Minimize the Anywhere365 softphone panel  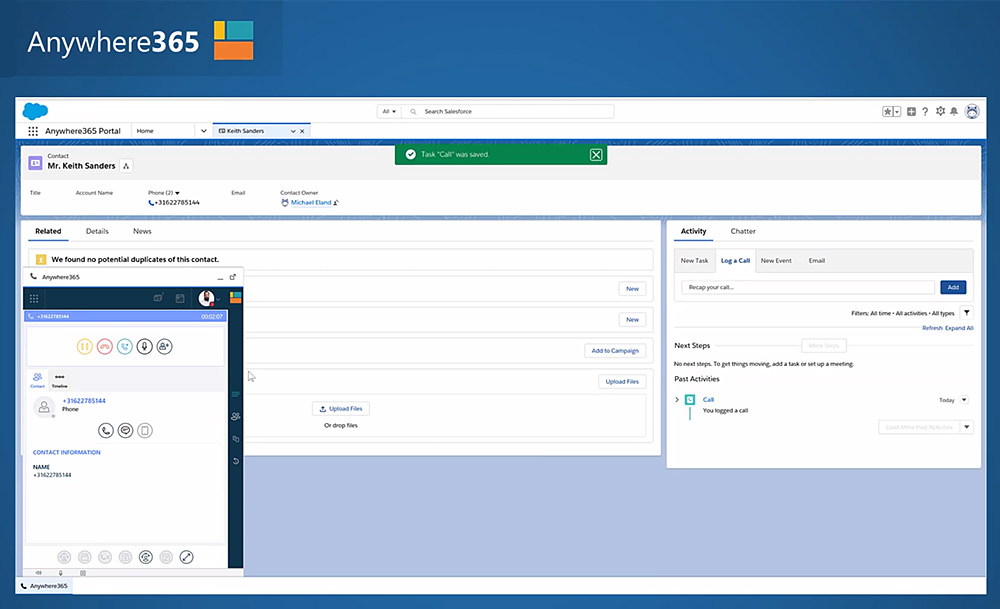coord(220,277)
